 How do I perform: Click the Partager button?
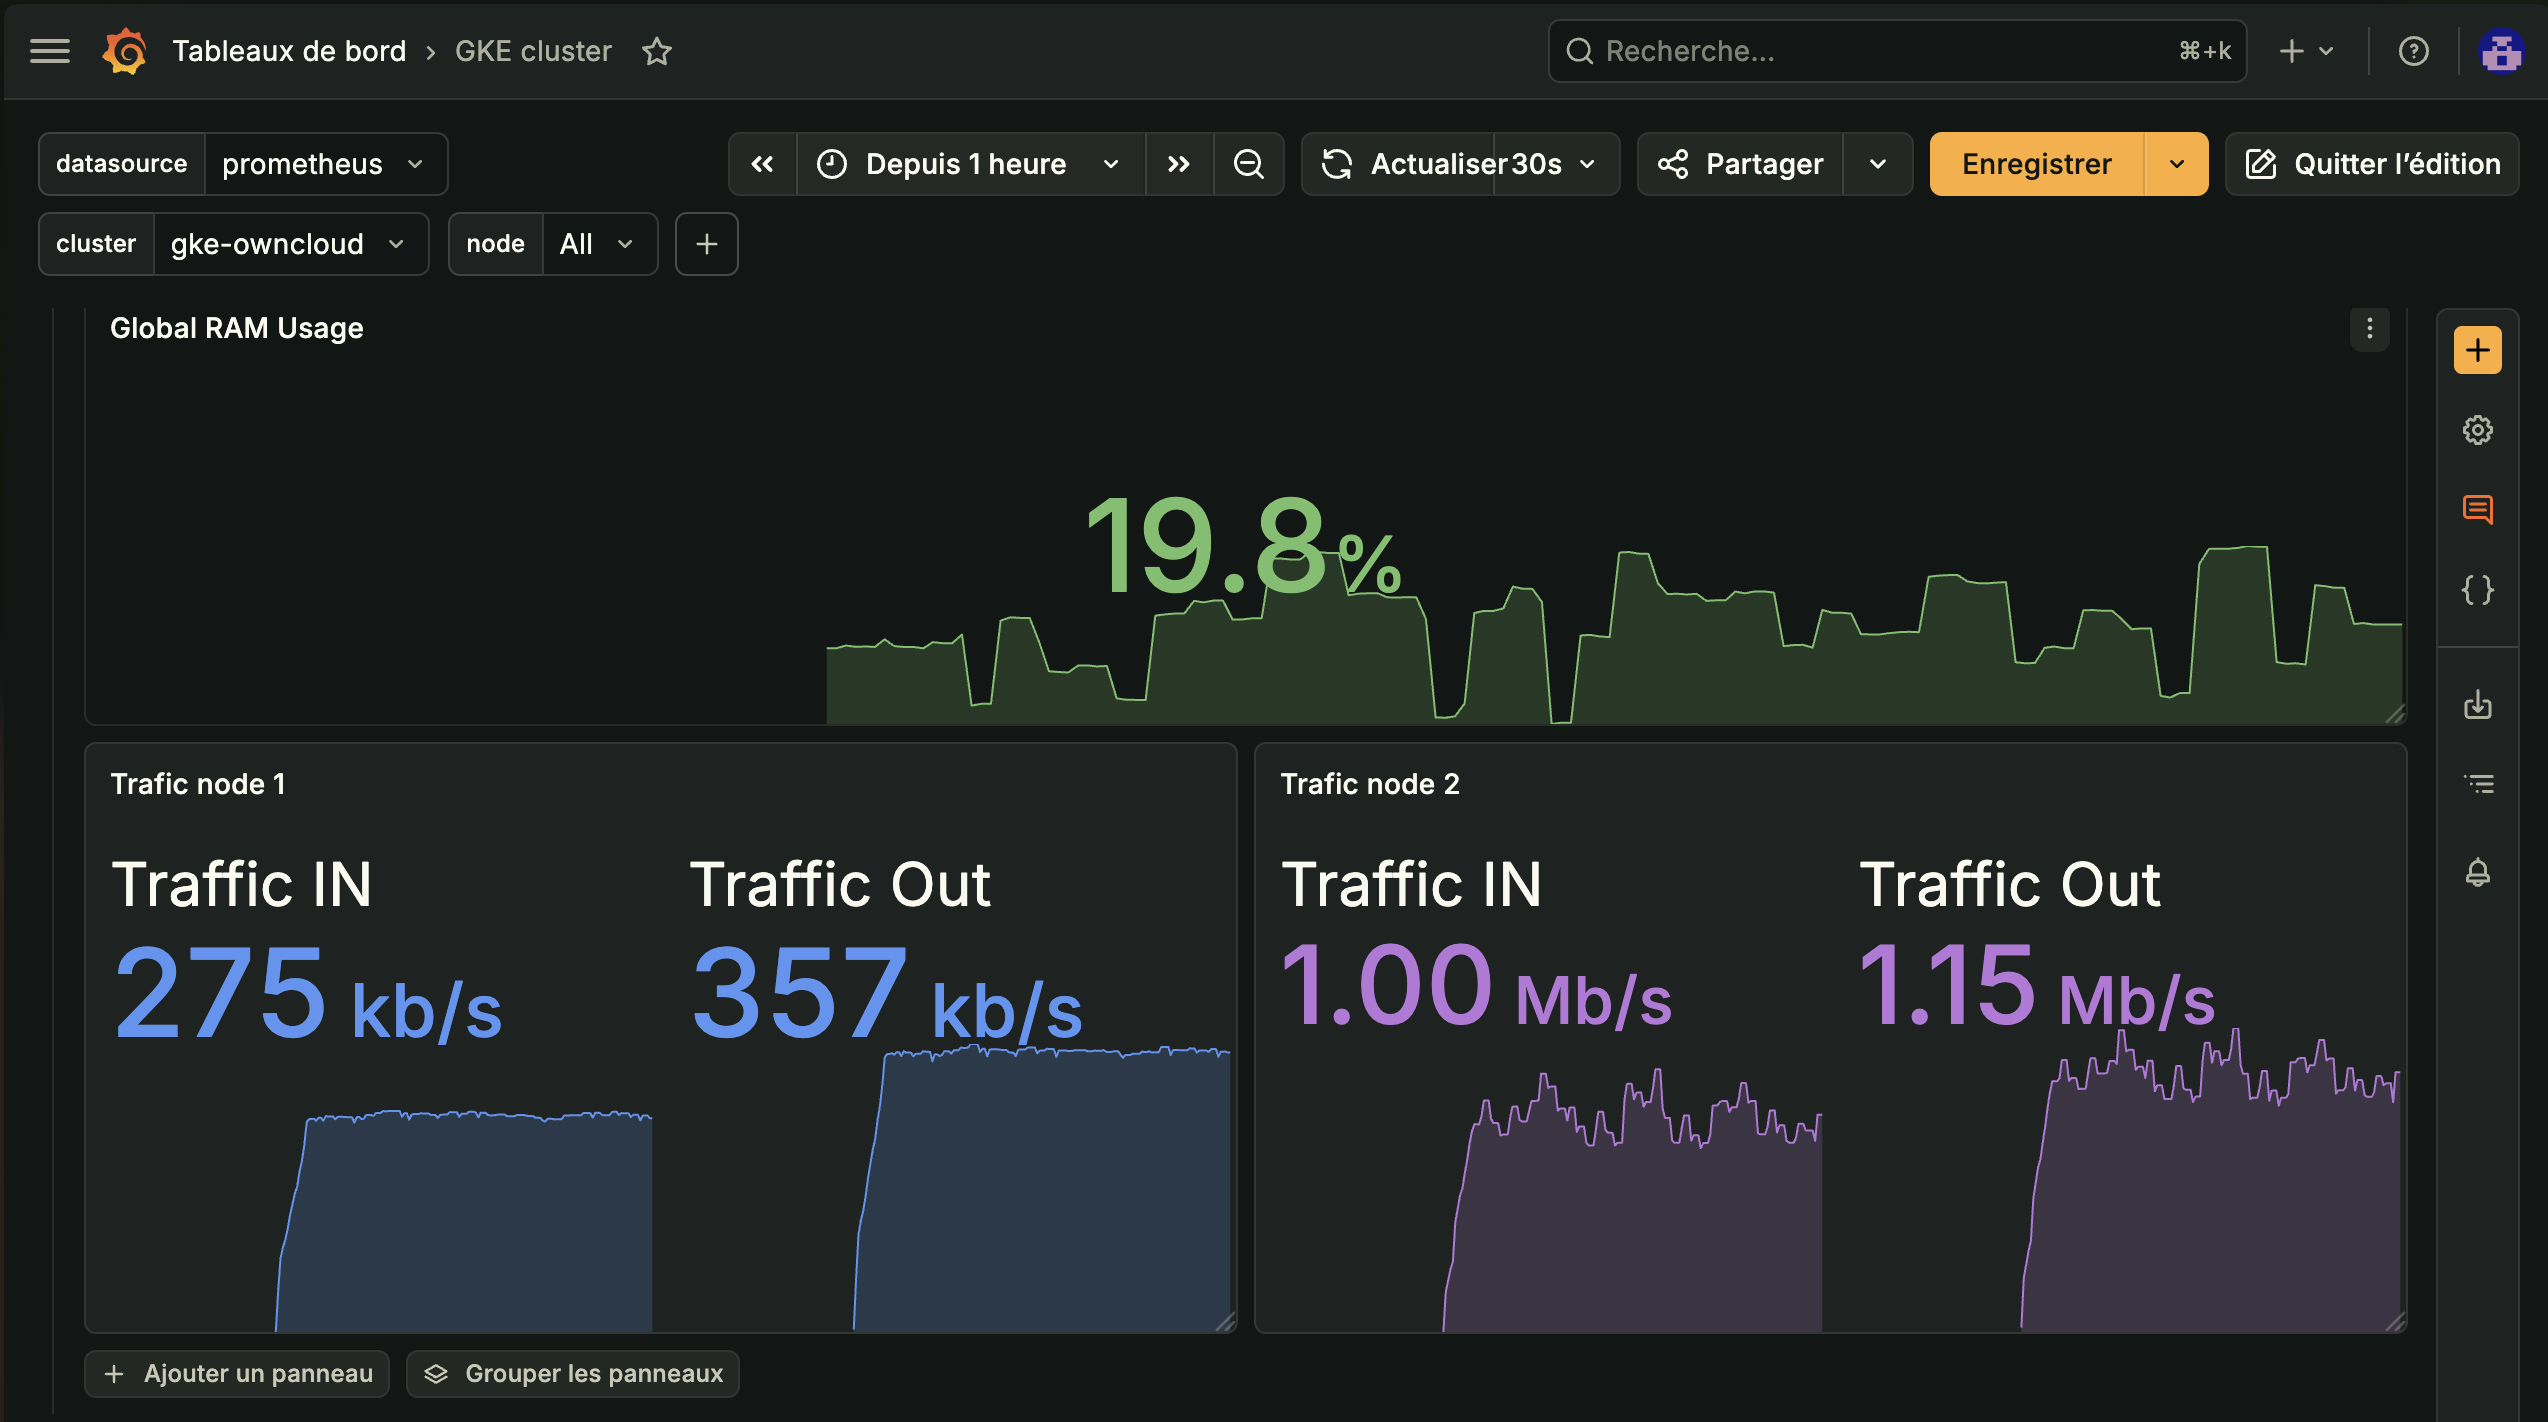(x=1741, y=164)
